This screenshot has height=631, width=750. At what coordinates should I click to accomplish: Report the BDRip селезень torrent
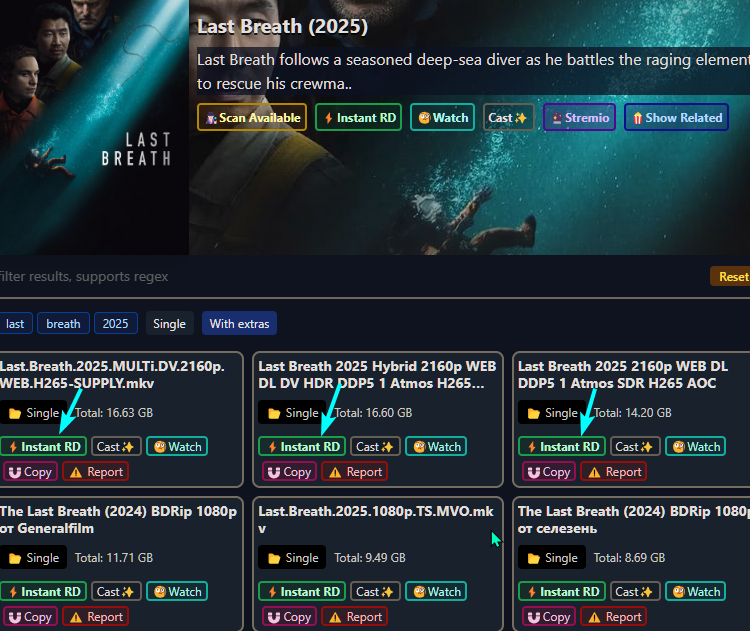[x=614, y=617]
